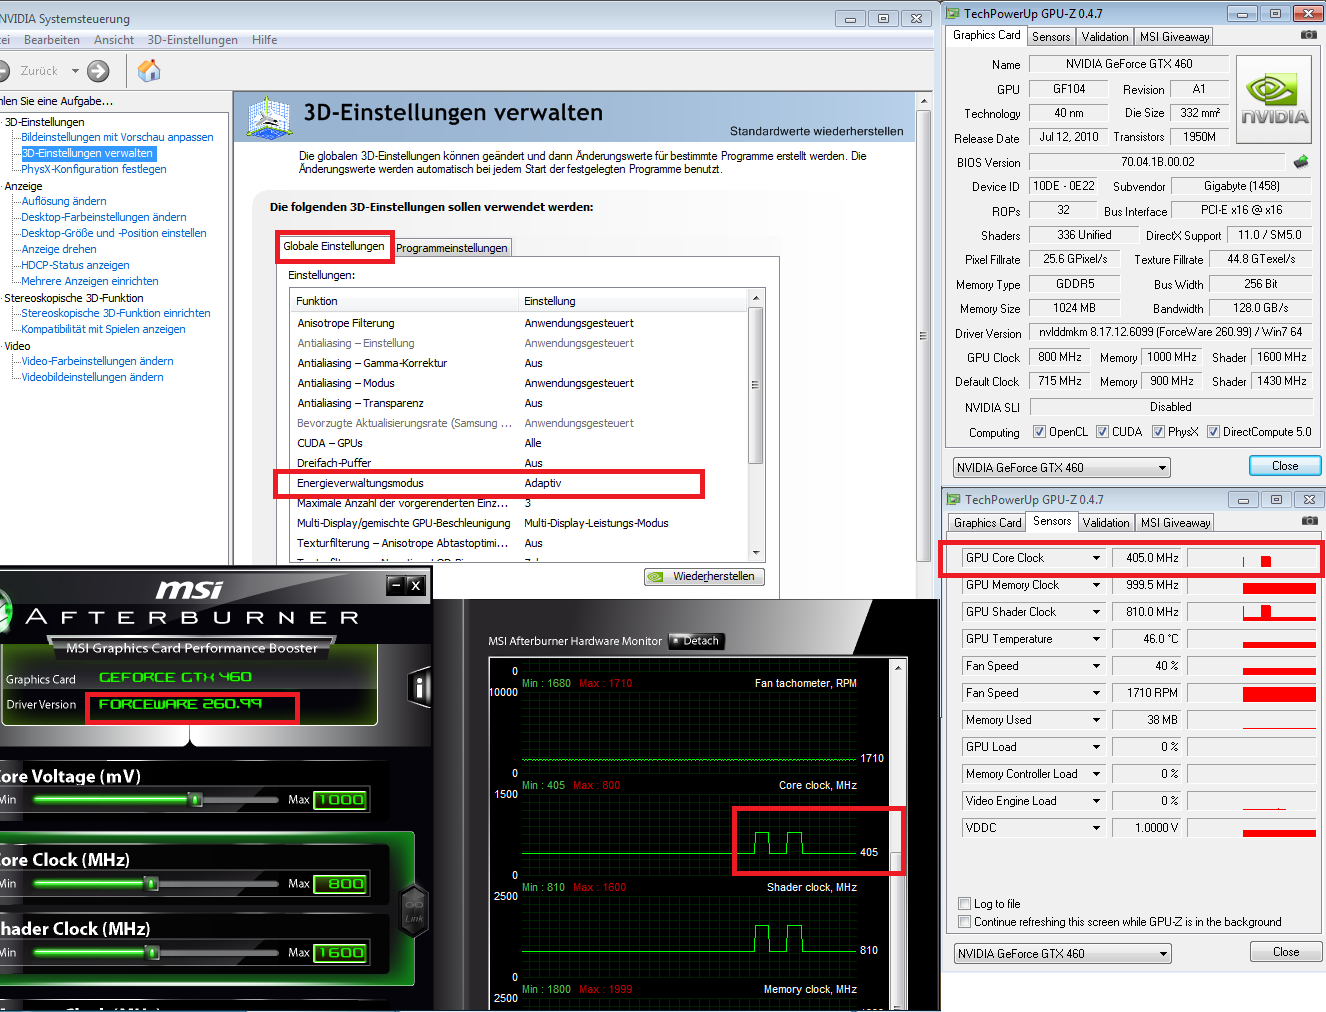Minimize the MSI Afterburner window

point(396,585)
